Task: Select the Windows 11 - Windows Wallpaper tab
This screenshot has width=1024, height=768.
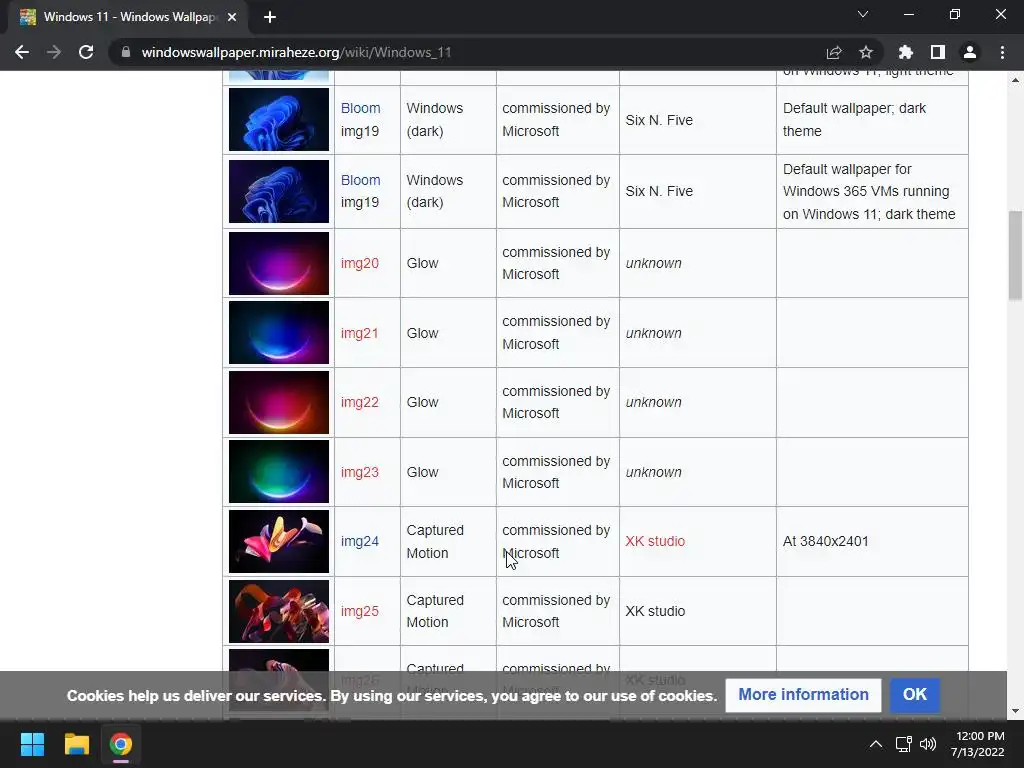Action: coord(128,17)
